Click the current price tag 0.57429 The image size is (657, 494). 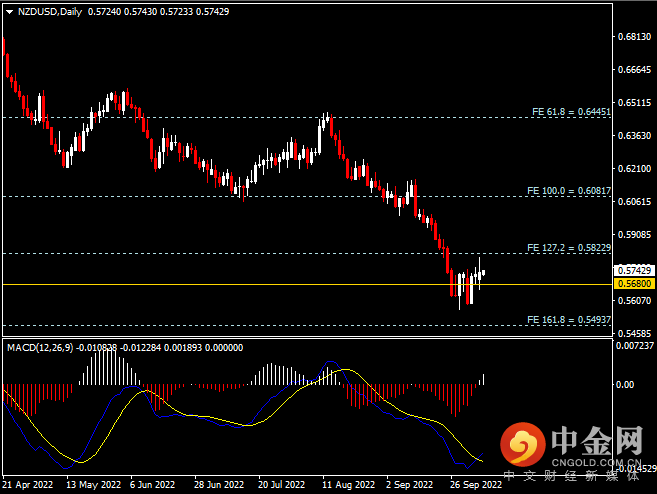[634, 270]
